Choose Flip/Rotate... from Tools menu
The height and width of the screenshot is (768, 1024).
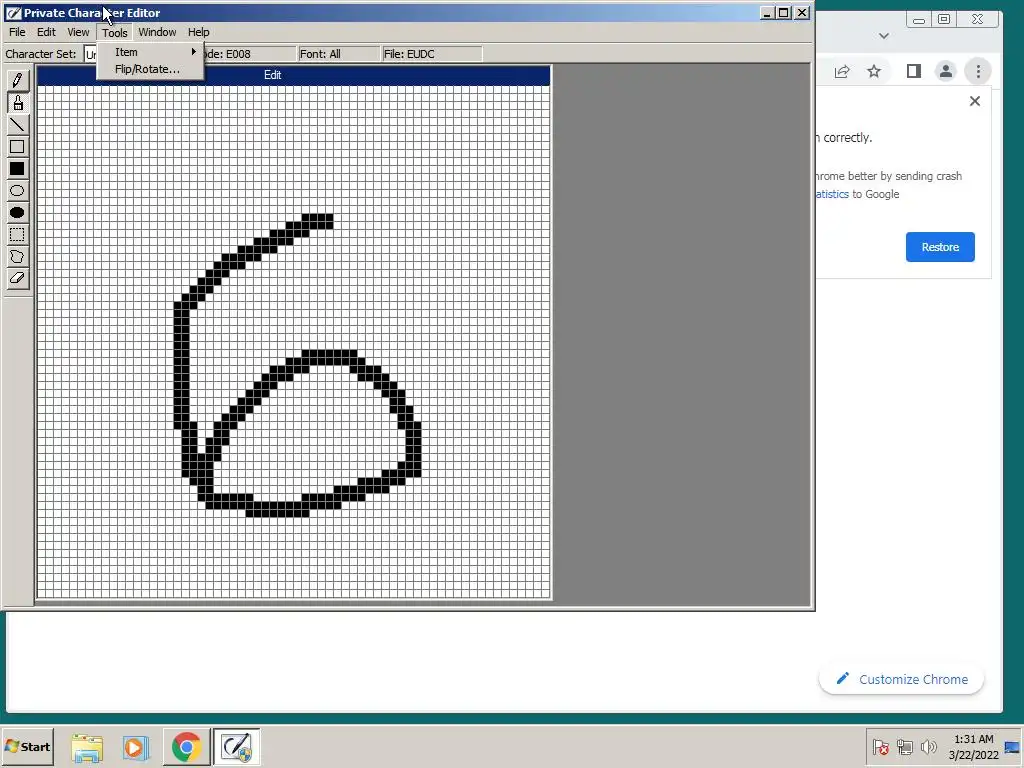coord(150,69)
